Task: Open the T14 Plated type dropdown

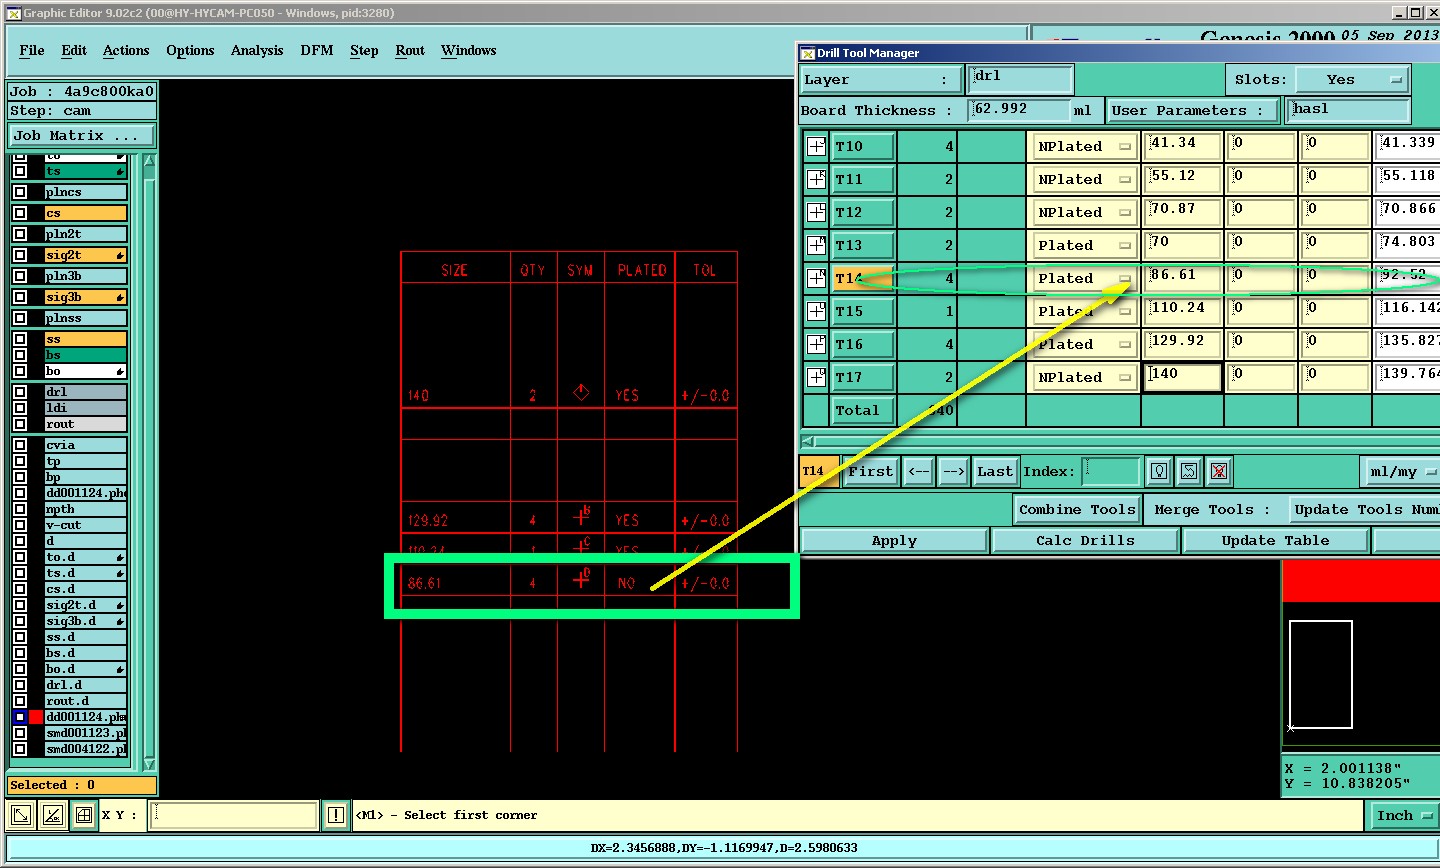Action: click(x=1084, y=278)
